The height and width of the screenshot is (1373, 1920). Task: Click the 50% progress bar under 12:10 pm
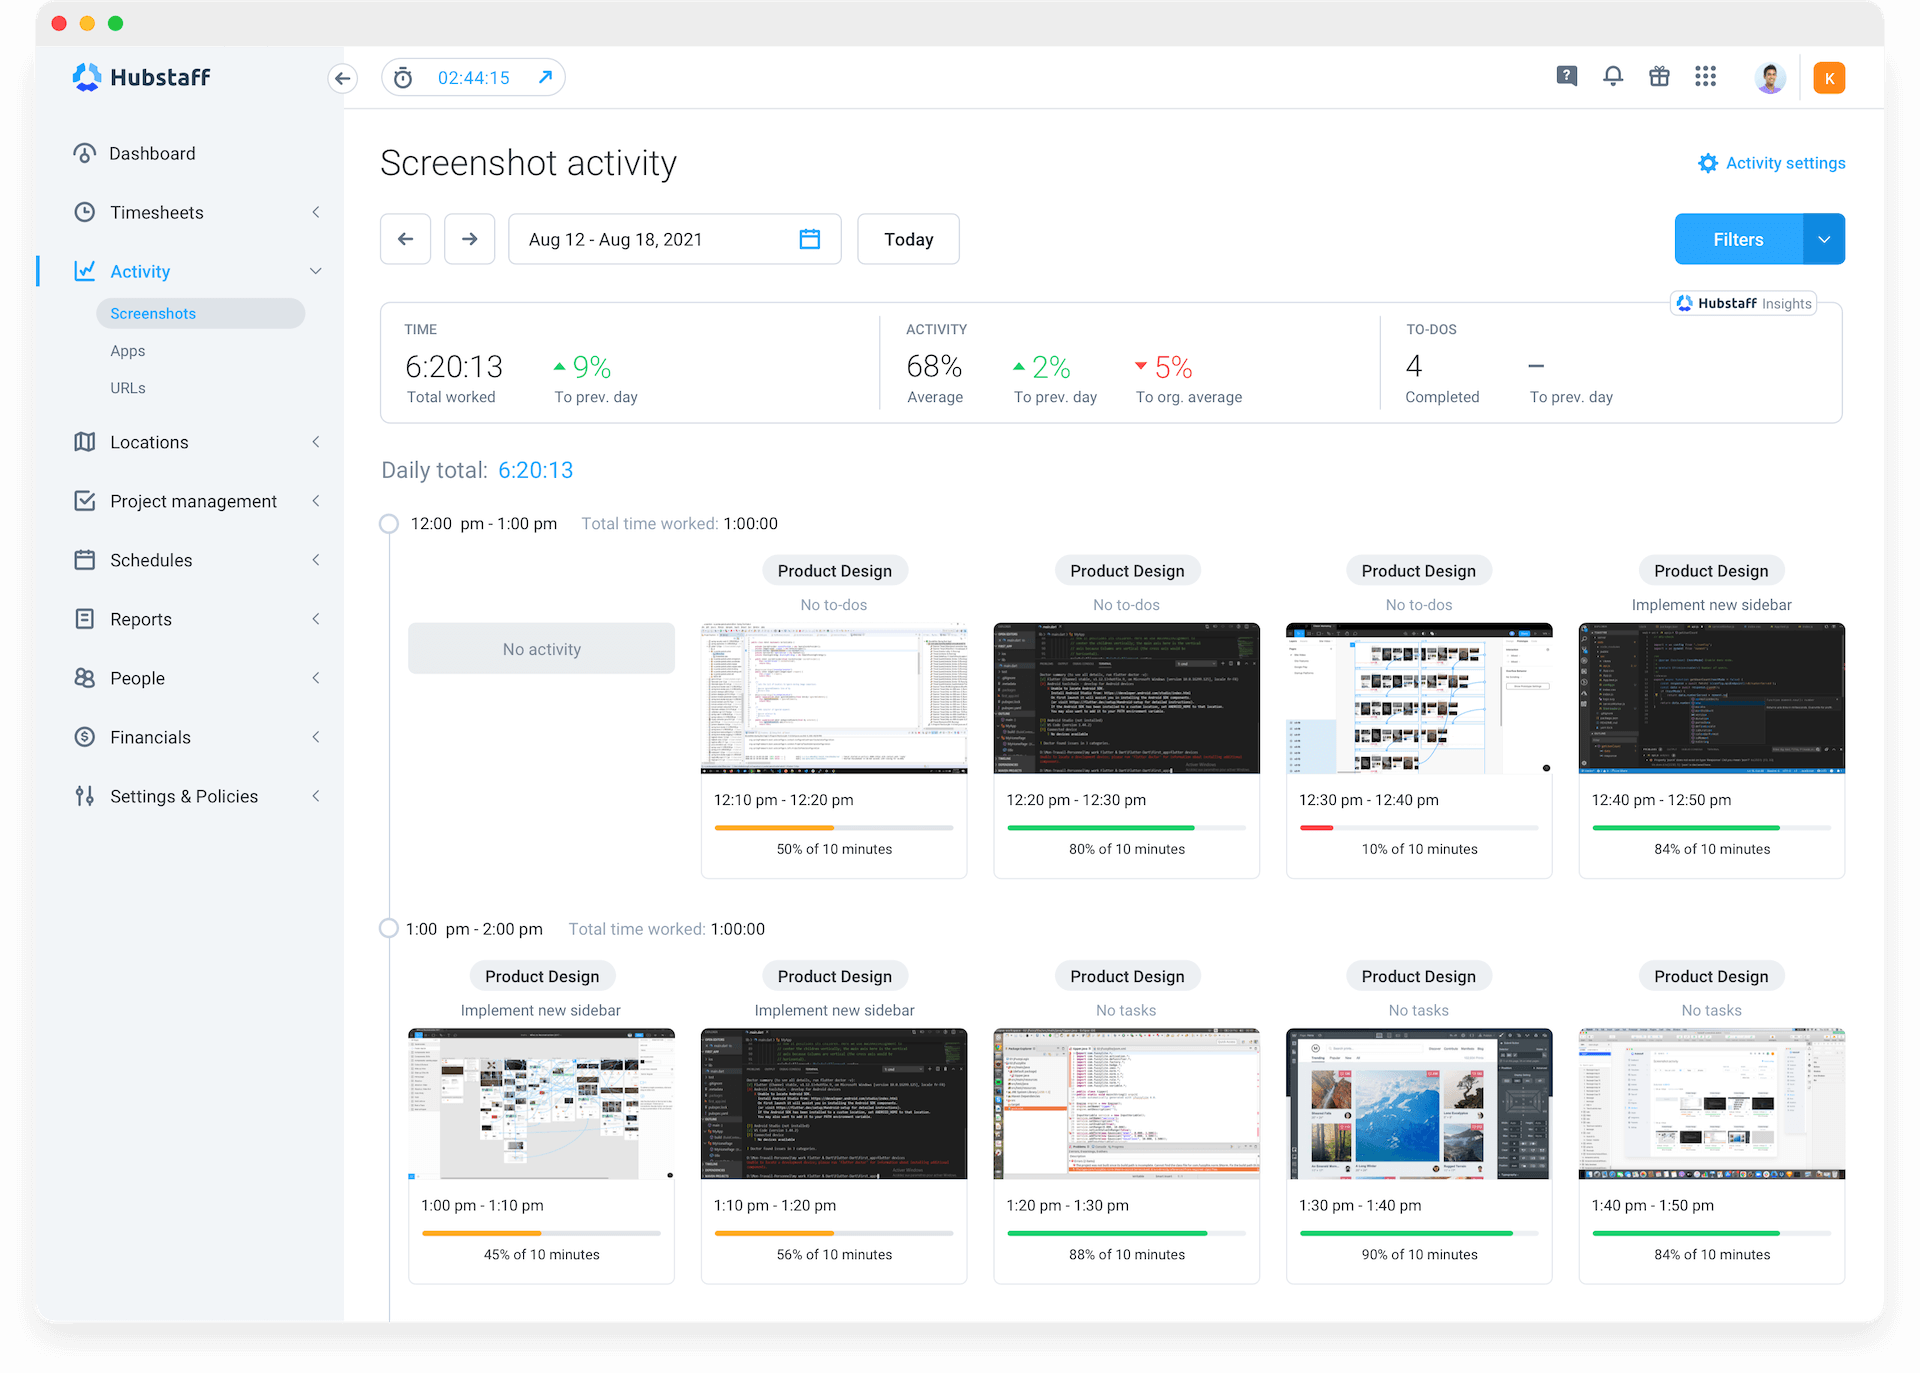coord(833,828)
